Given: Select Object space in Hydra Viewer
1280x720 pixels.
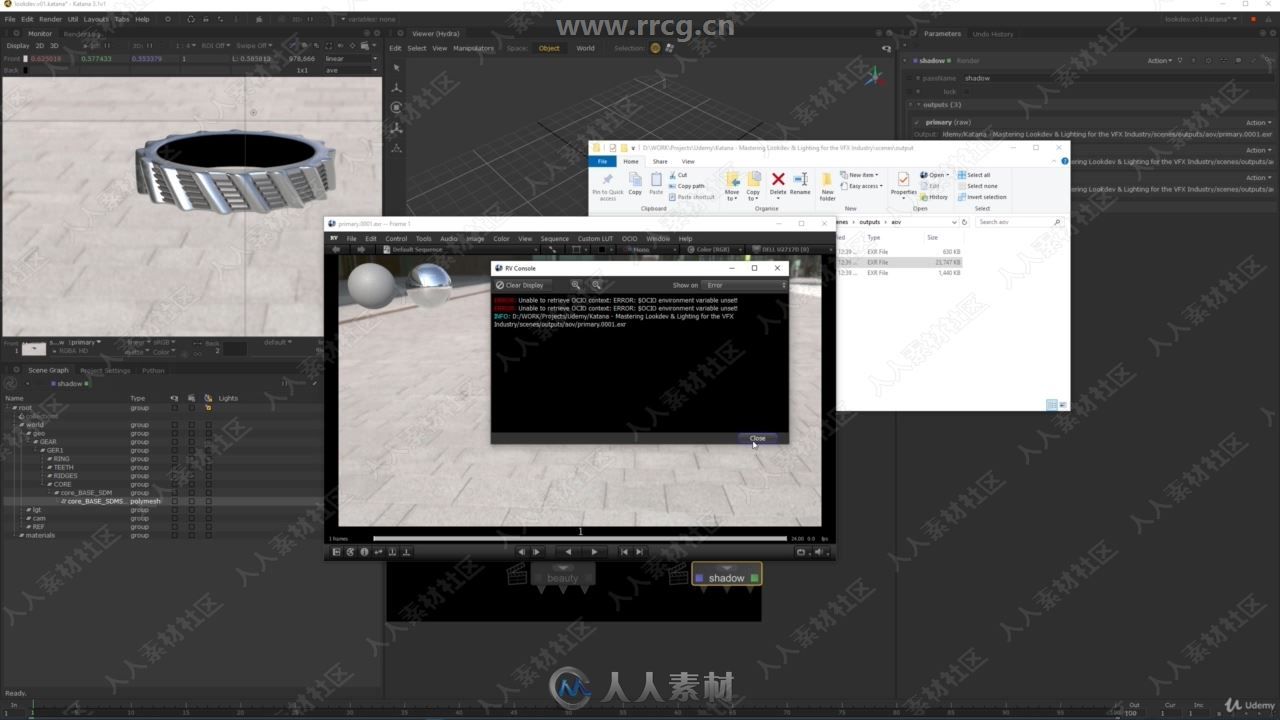Looking at the screenshot, I should (x=549, y=48).
